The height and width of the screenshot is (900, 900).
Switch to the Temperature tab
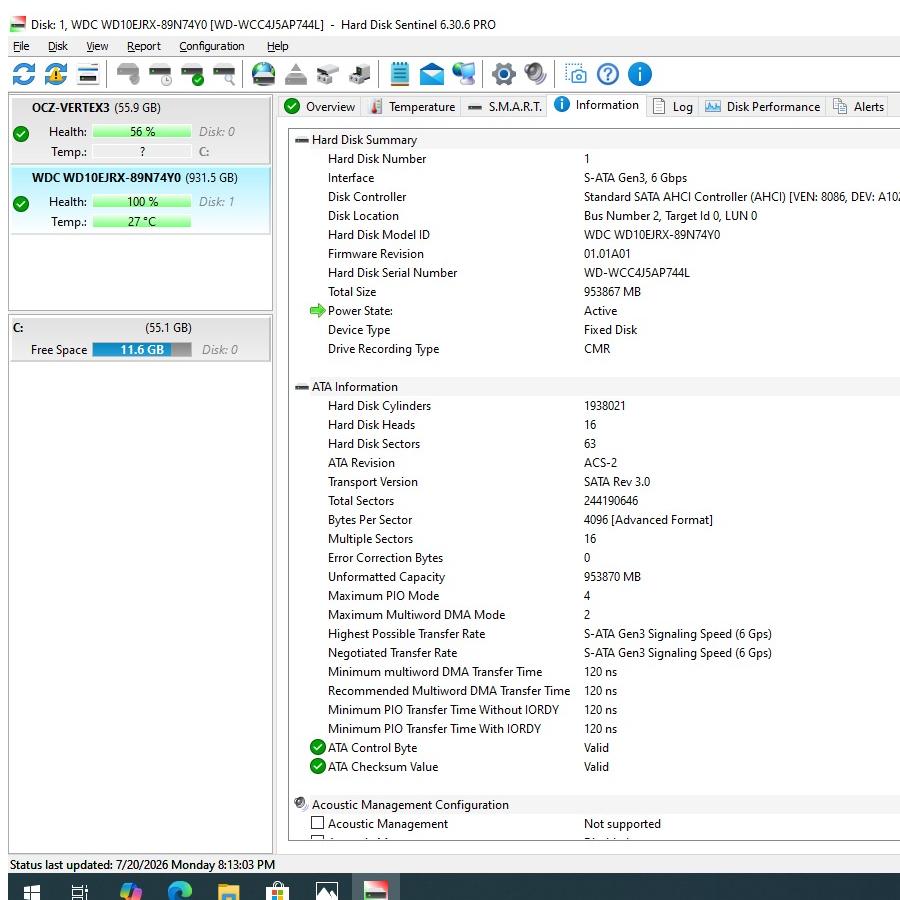pos(413,107)
